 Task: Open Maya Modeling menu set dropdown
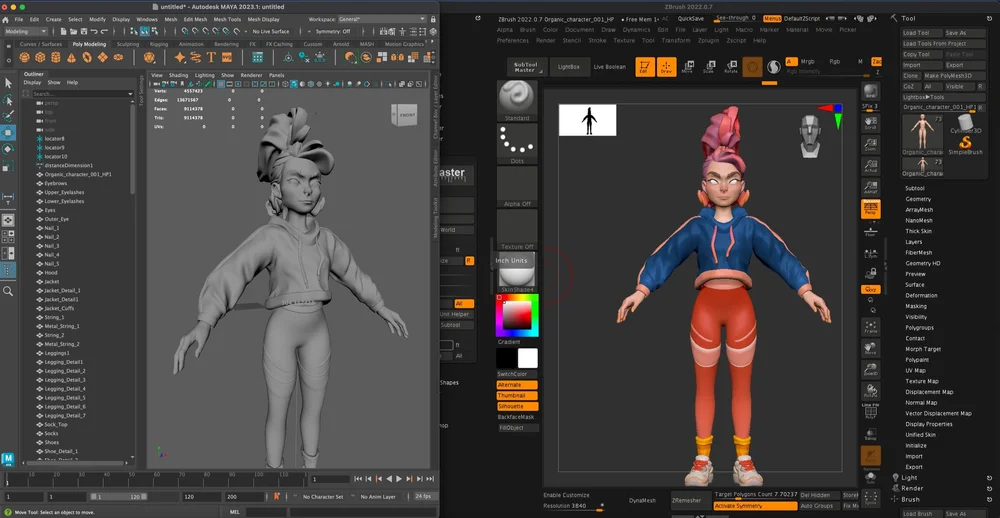pos(26,31)
